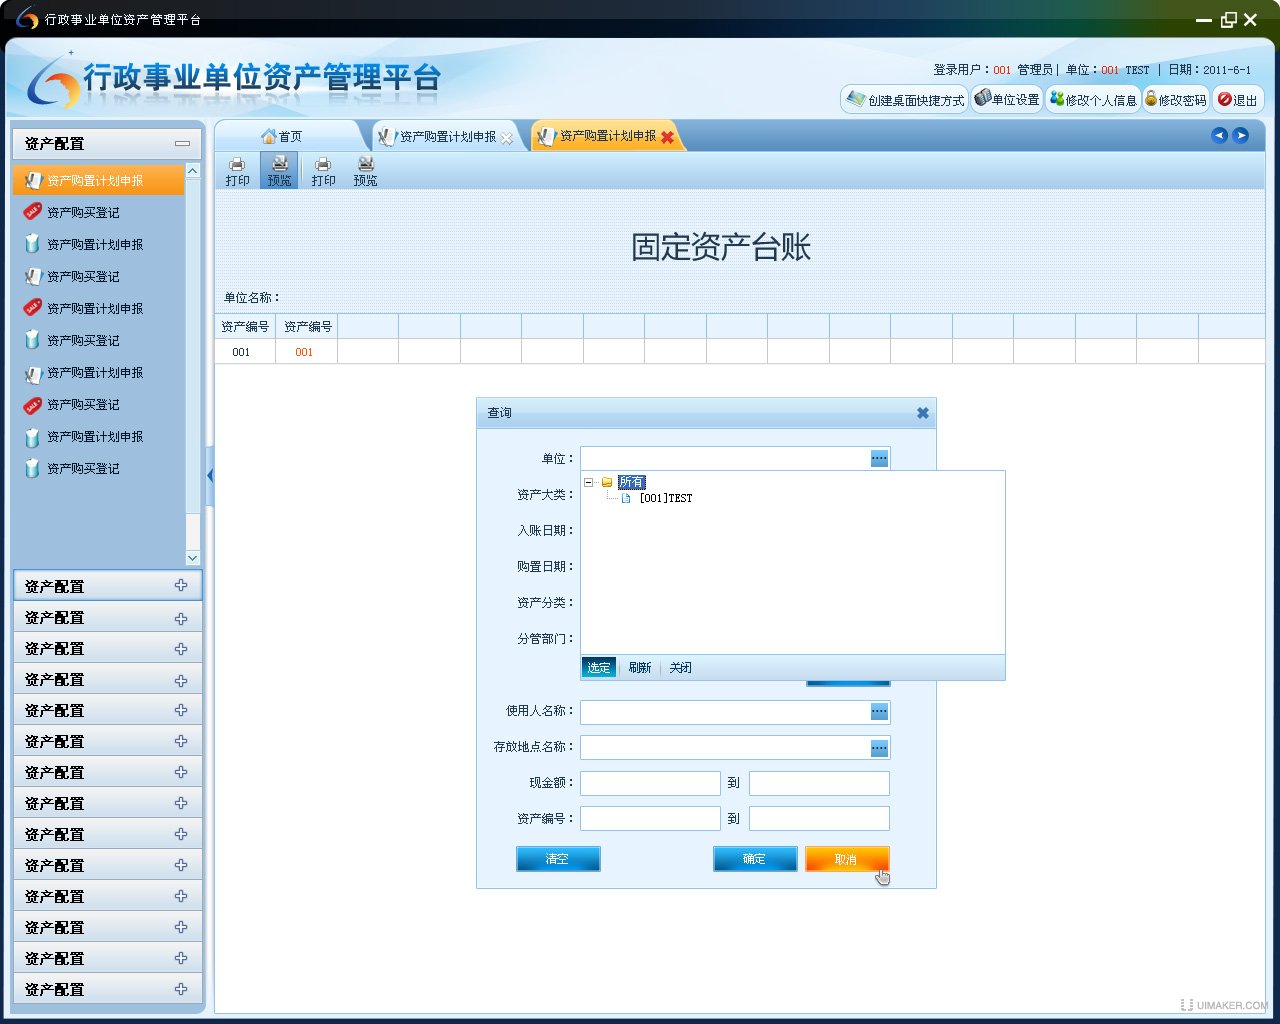Image resolution: width=1280 pixels, height=1024 pixels.
Task: Select highlighted 资产购置计划申报 in sidebar
Action: (x=98, y=180)
